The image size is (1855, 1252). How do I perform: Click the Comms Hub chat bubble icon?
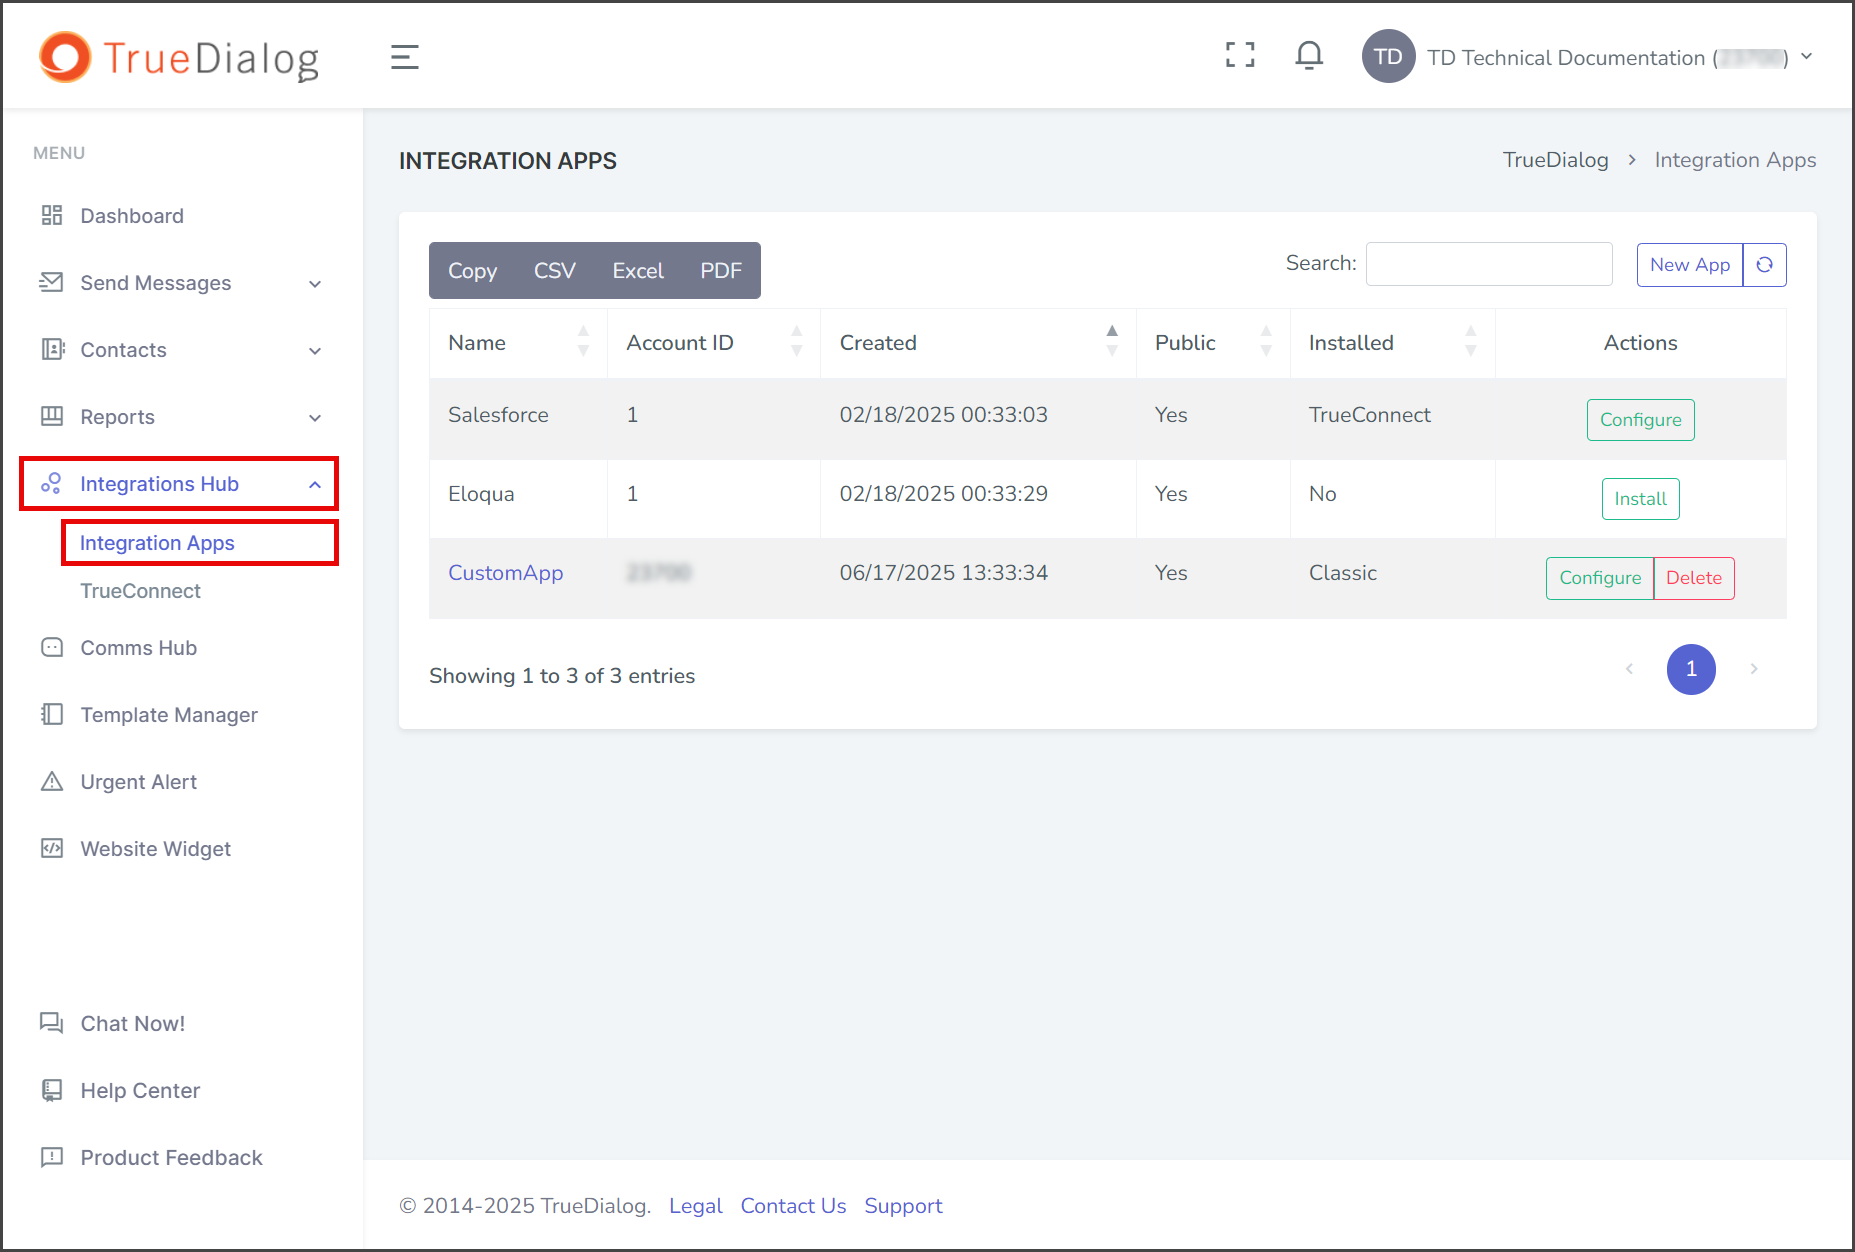click(52, 647)
